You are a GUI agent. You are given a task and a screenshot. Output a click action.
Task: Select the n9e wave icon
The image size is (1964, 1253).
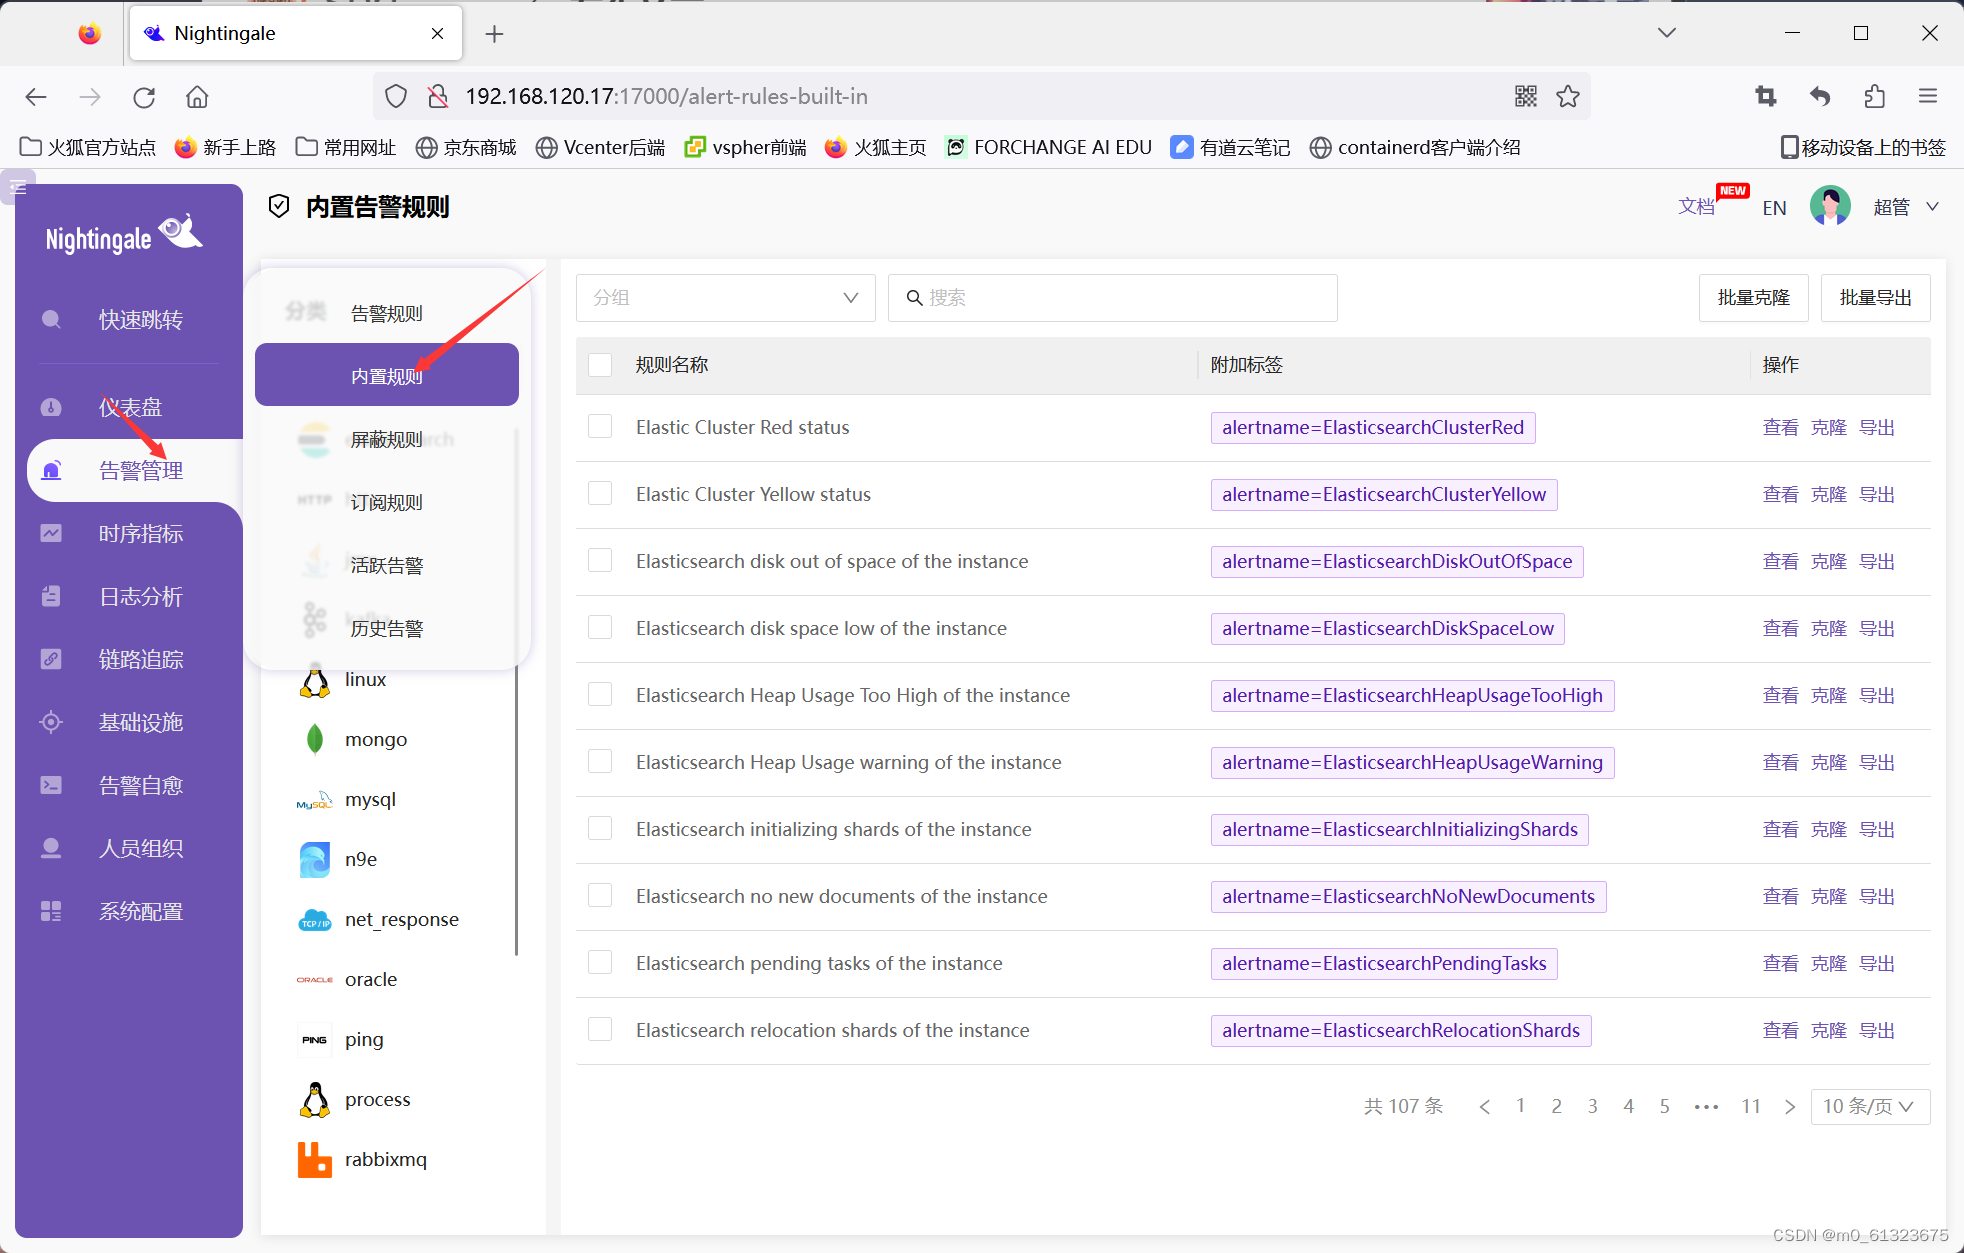click(x=315, y=859)
